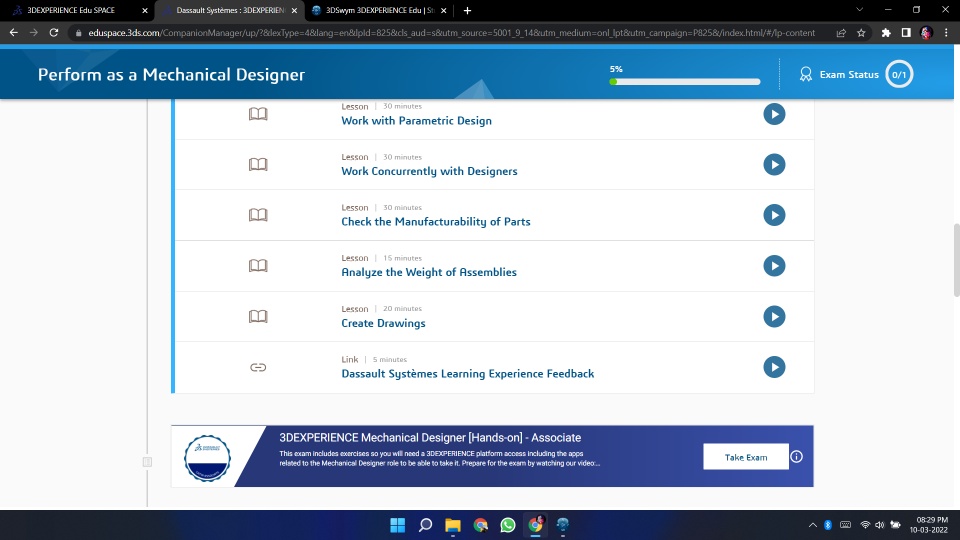The height and width of the screenshot is (540, 960).
Task: Click the 5% course progress bar
Action: click(x=684, y=81)
